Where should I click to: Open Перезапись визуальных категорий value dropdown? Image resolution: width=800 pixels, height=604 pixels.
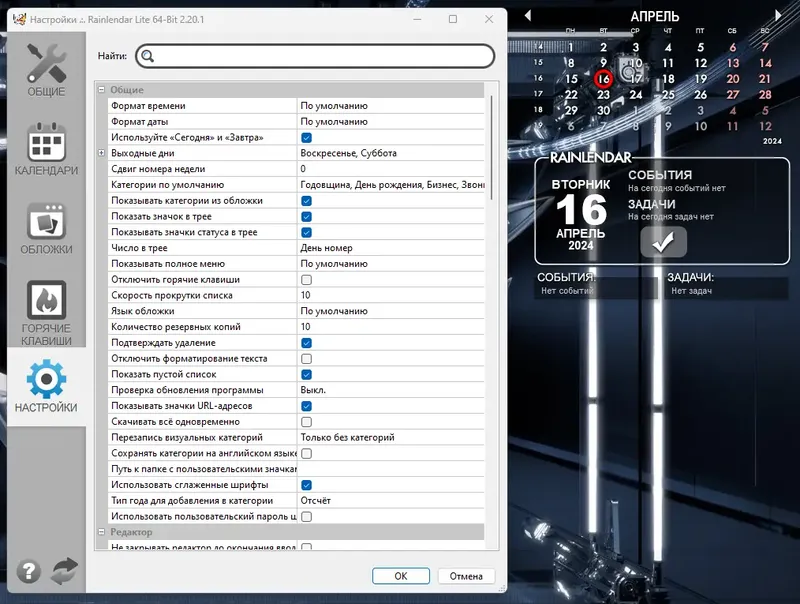click(x=391, y=438)
